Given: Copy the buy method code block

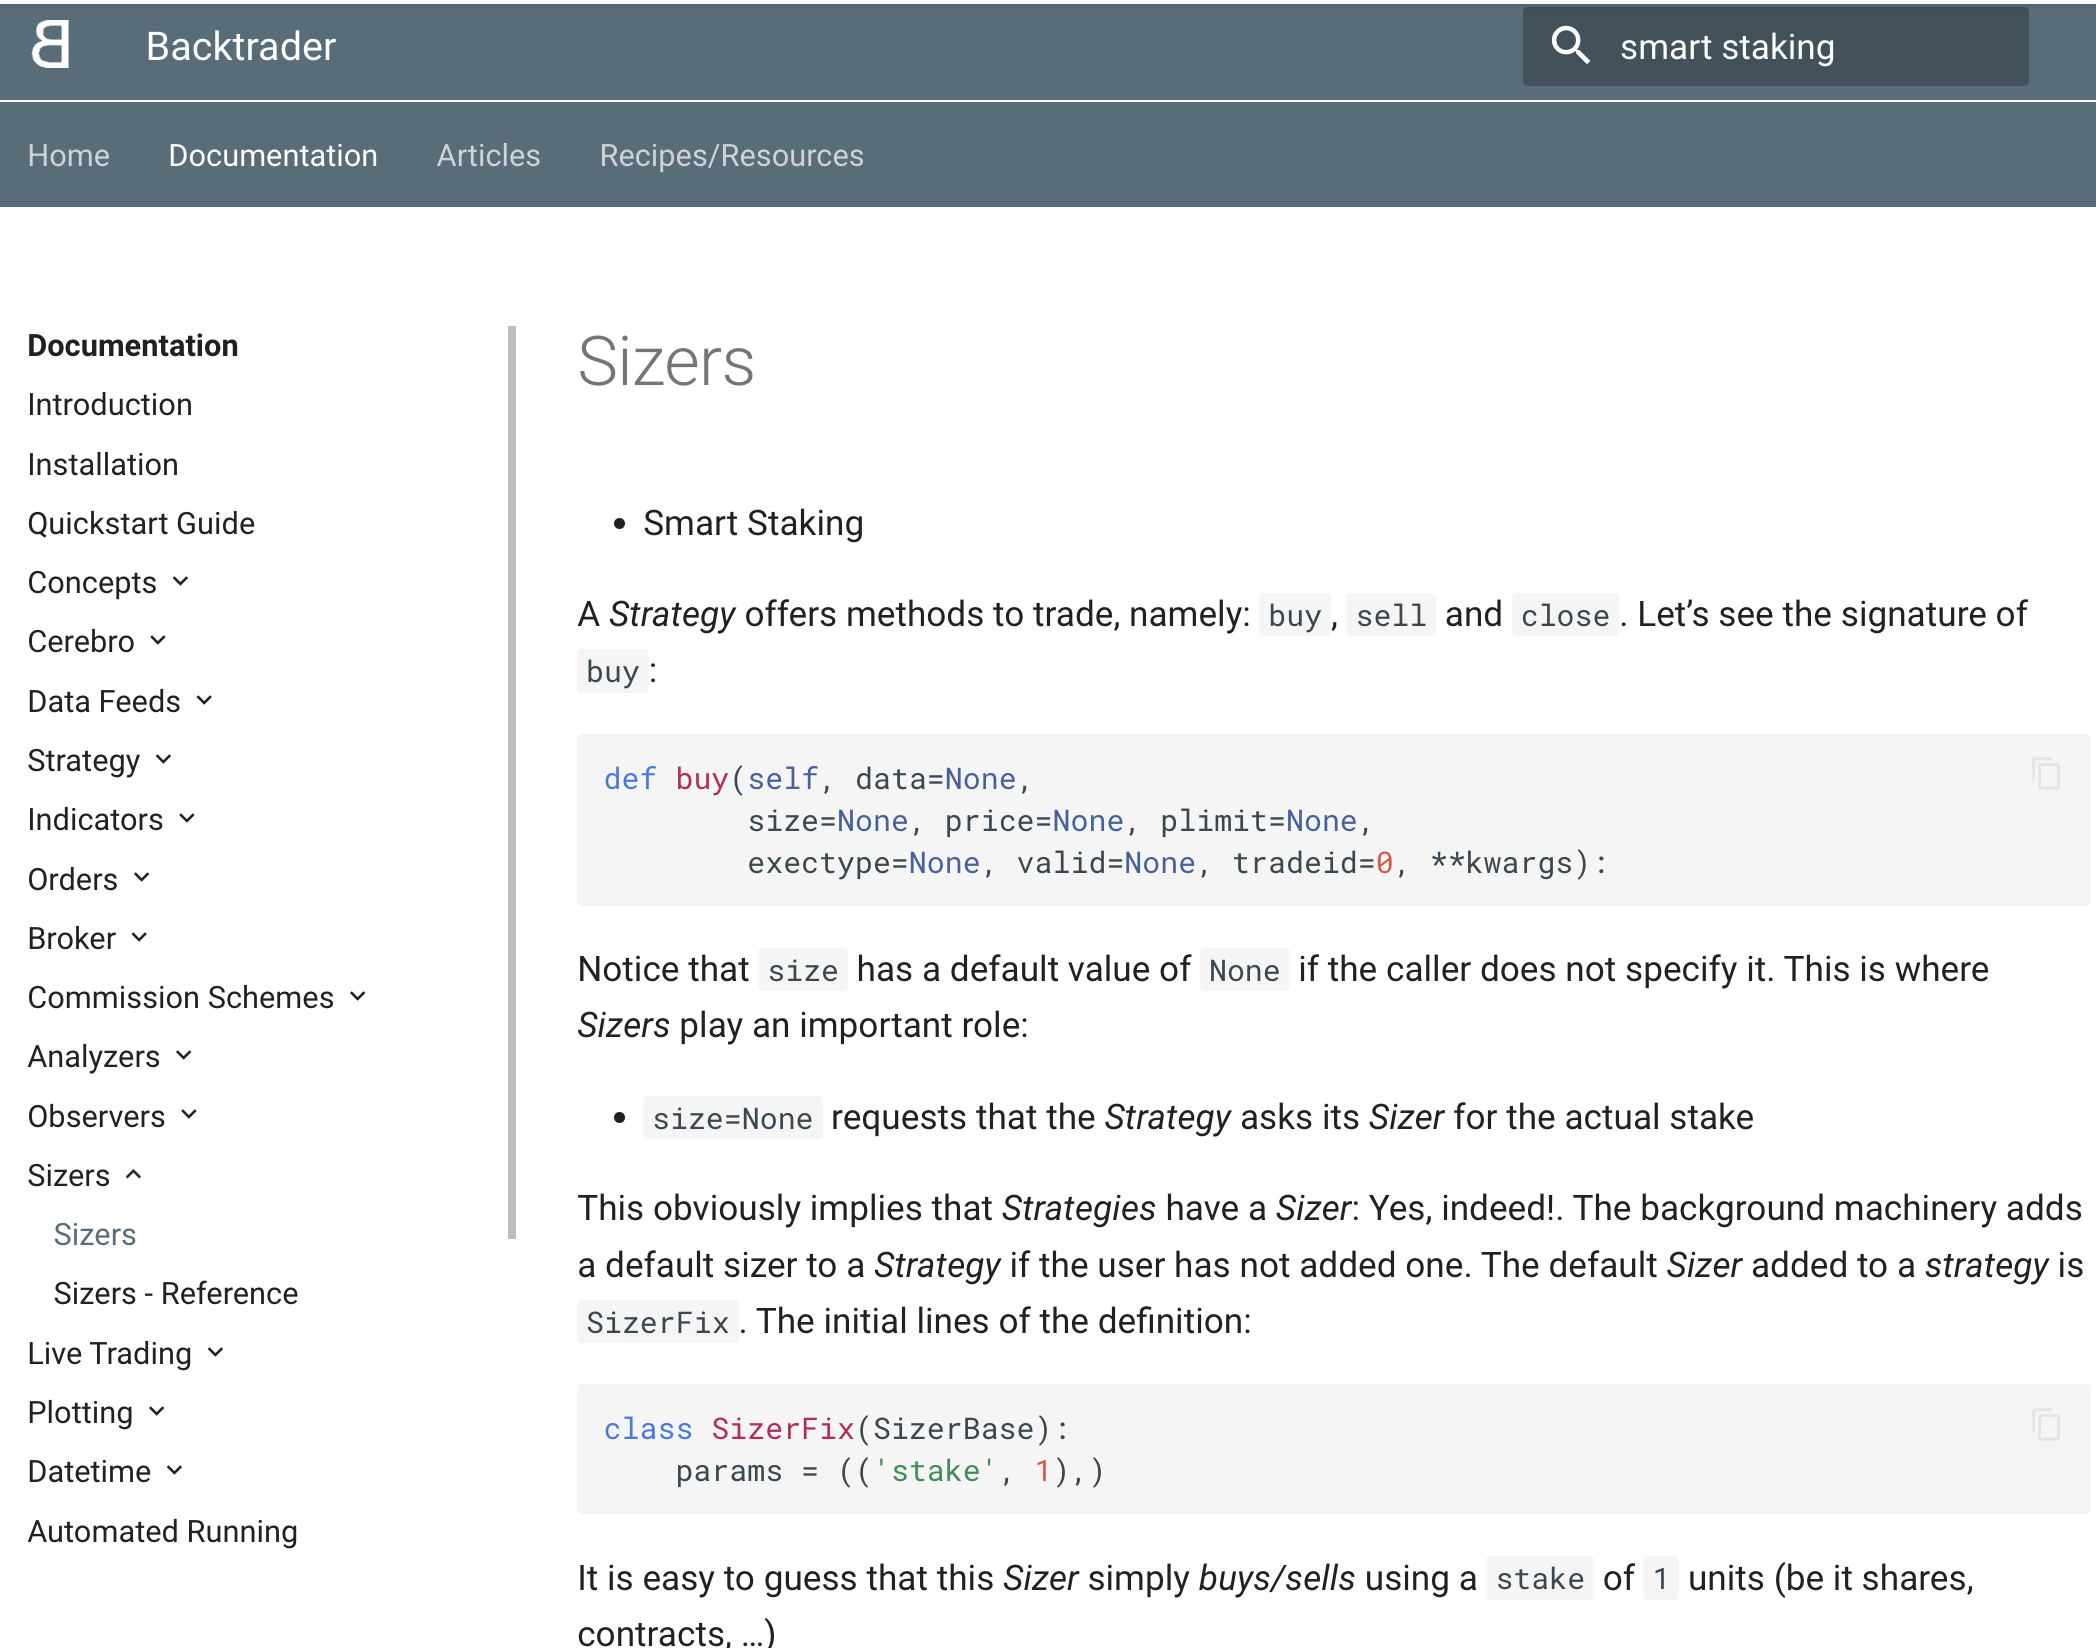Looking at the screenshot, I should pos(2046,774).
